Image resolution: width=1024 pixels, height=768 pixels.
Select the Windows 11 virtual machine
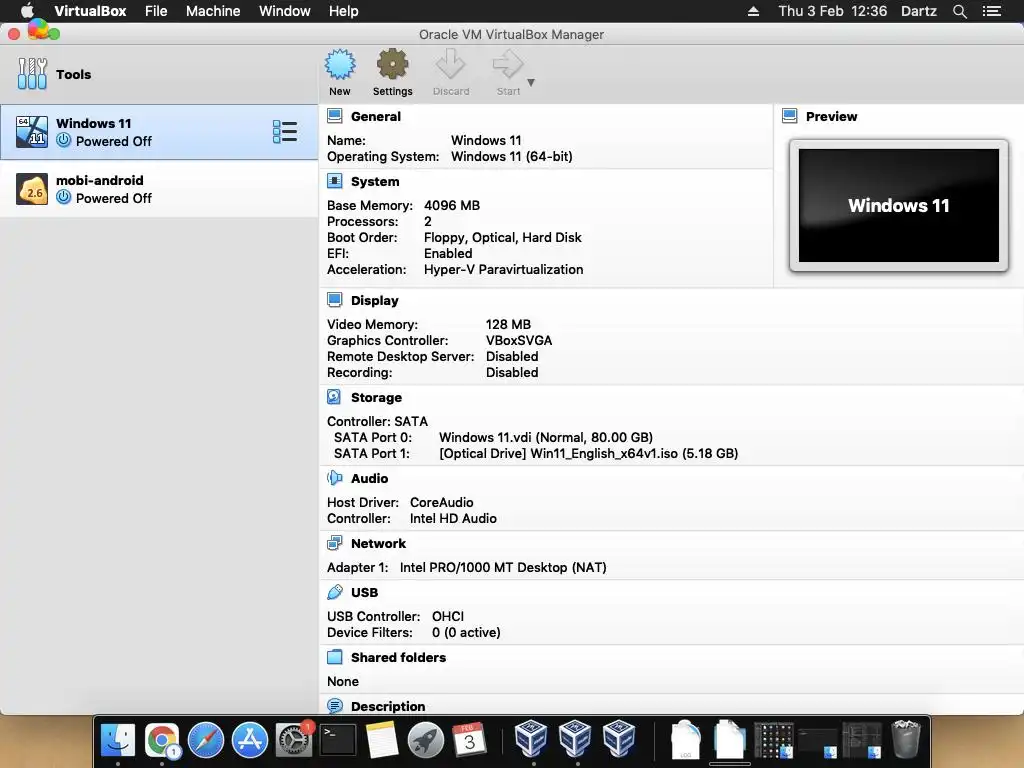click(159, 132)
